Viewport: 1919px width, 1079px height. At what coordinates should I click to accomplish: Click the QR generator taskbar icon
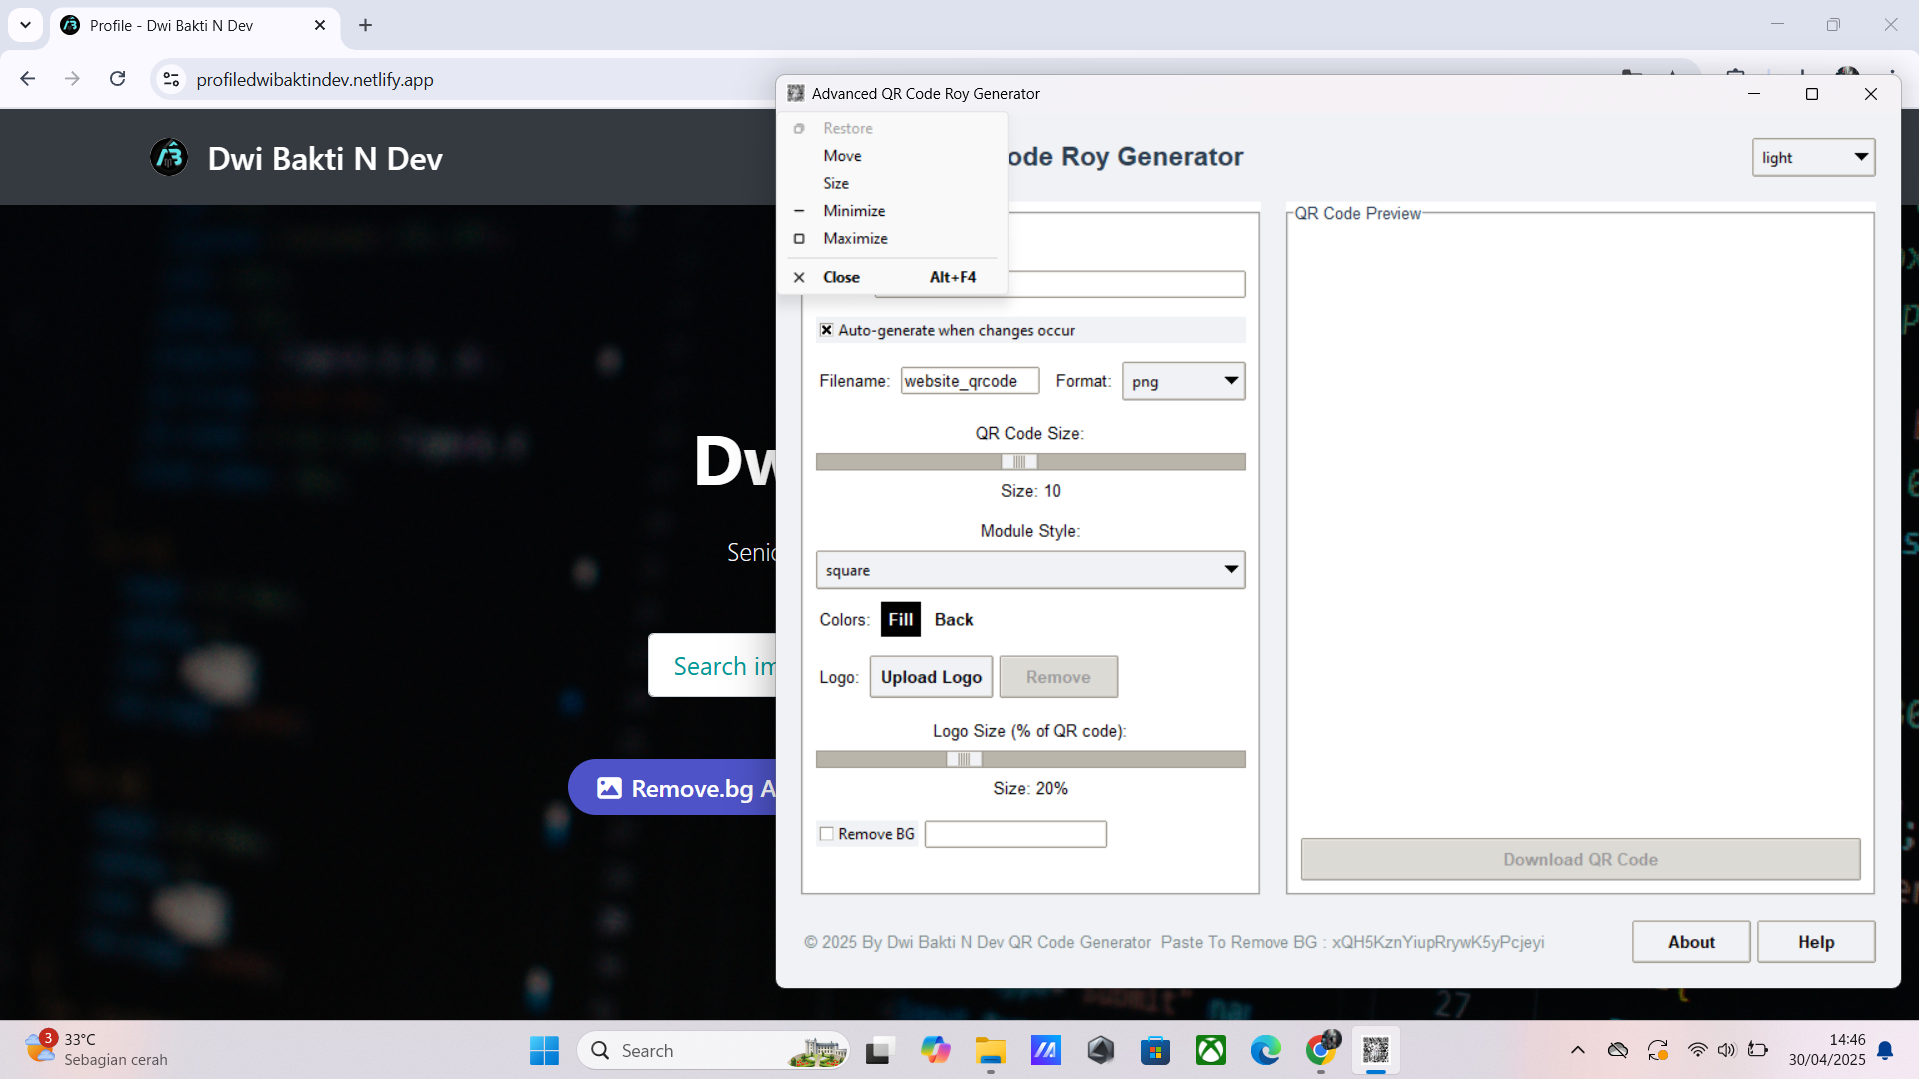tap(1376, 1050)
